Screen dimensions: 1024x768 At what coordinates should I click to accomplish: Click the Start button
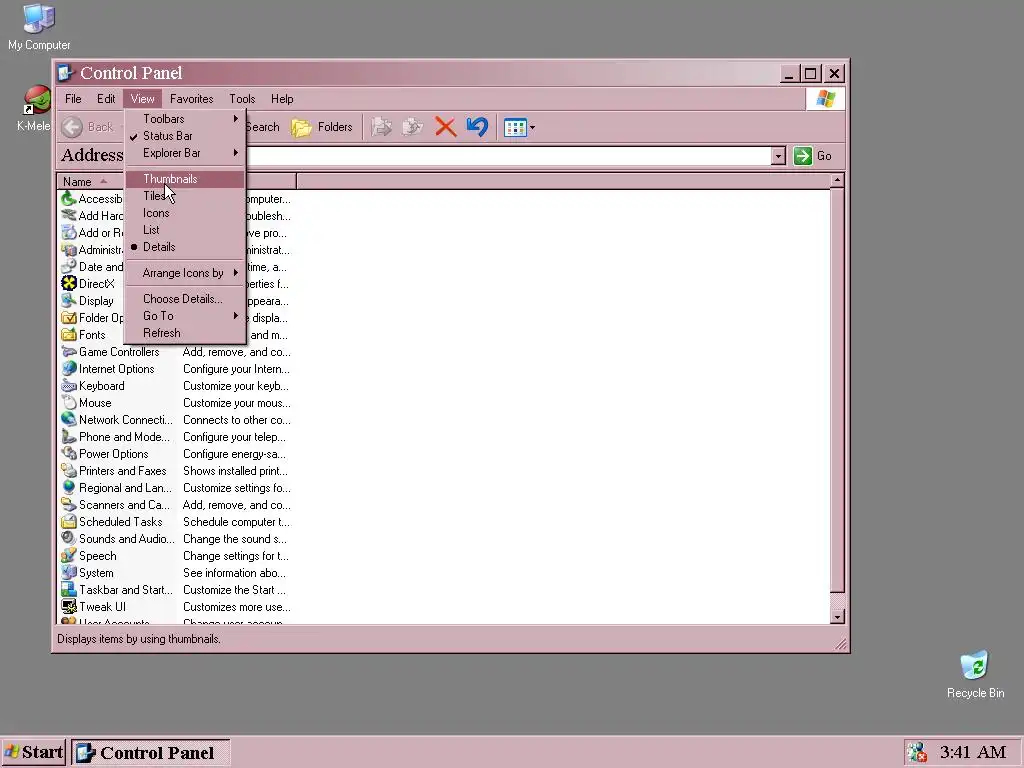tap(33, 752)
